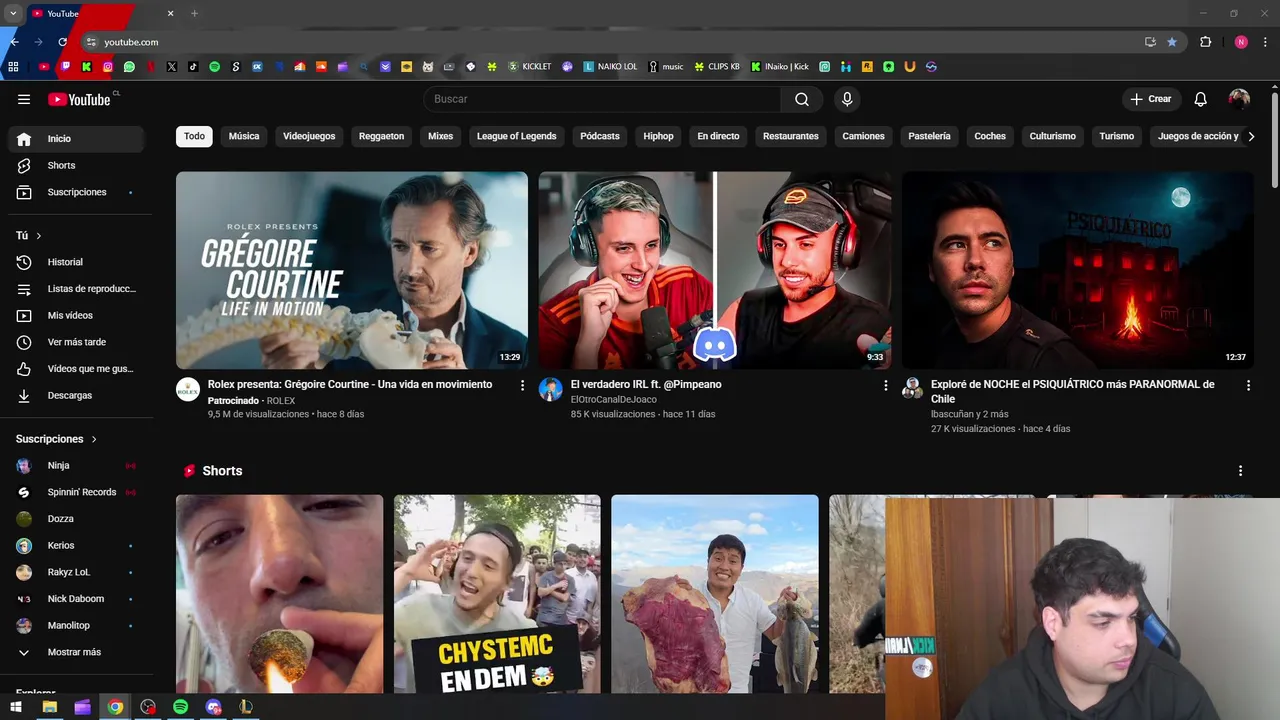Click the page vertical scrollbar
Viewport: 1280px width, 720px height.
1275,138
